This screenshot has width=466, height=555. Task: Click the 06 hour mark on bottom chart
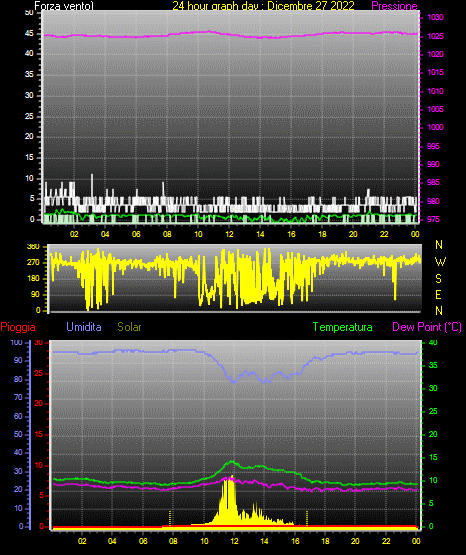pos(143,541)
